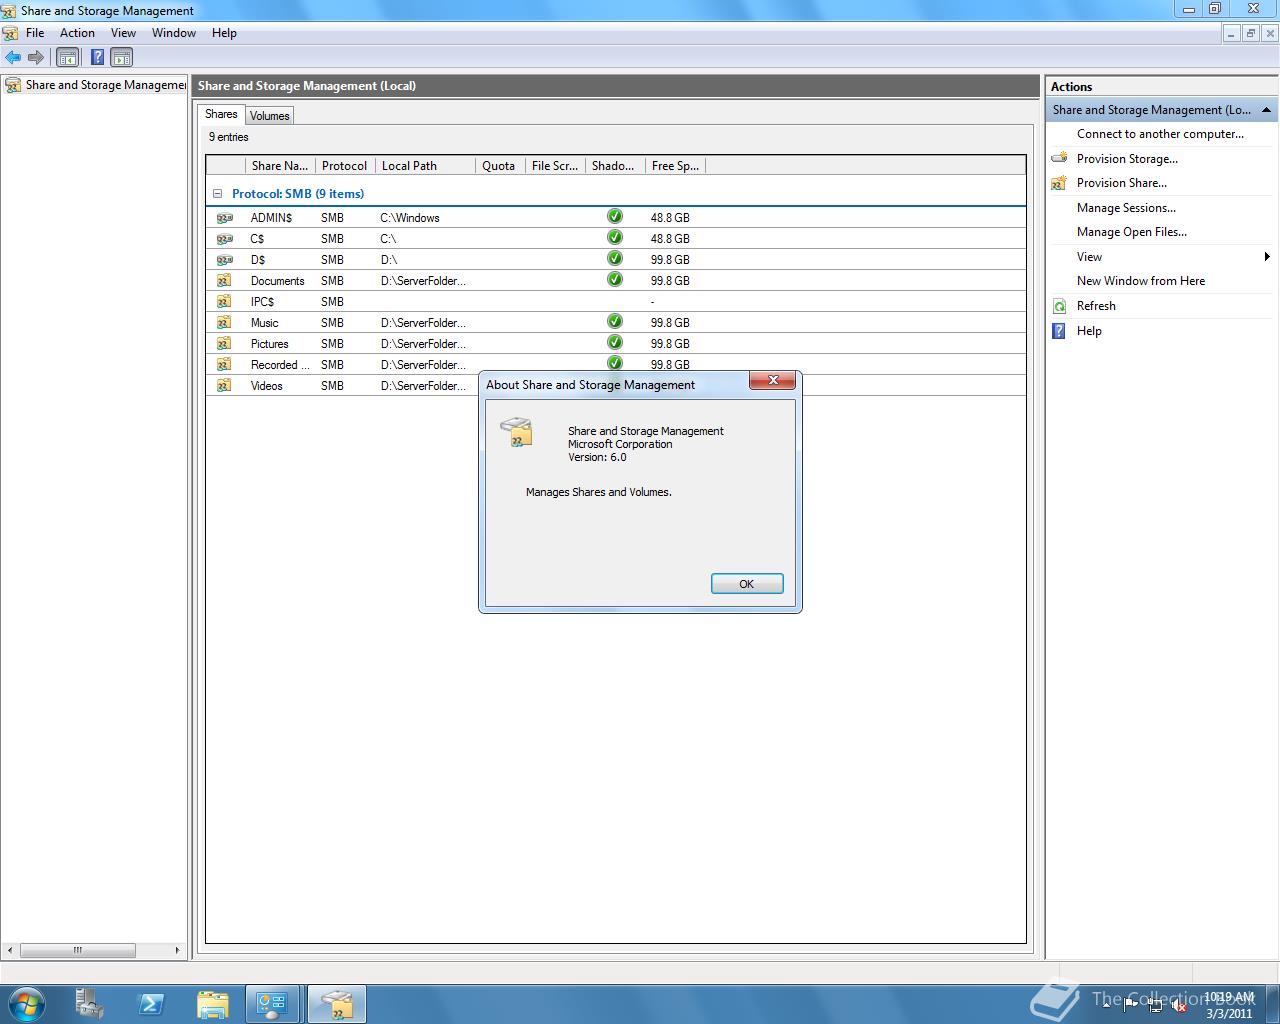The image size is (1280, 1024).
Task: Click the green Refresh icon in Actions
Action: tap(1060, 306)
